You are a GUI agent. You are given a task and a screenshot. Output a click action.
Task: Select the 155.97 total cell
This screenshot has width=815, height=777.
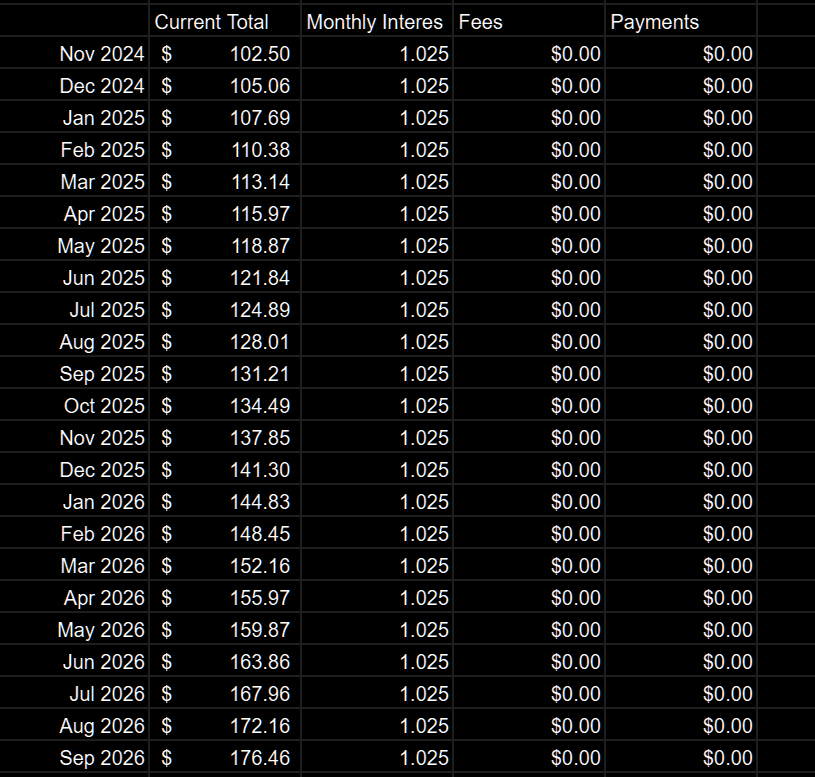tap(225, 598)
